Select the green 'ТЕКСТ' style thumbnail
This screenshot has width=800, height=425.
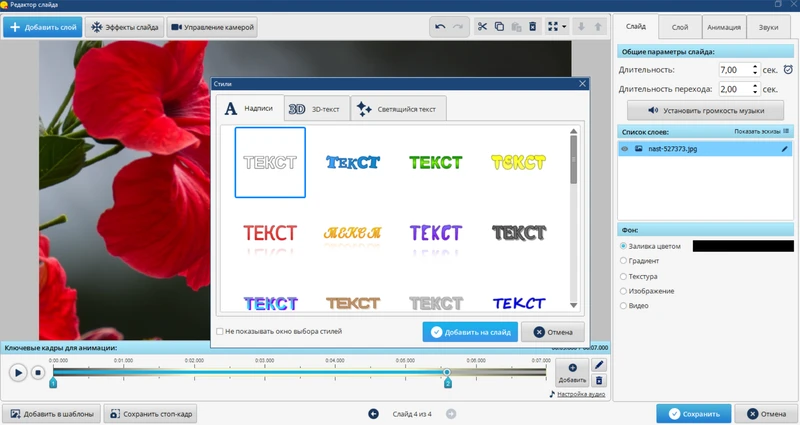click(435, 162)
